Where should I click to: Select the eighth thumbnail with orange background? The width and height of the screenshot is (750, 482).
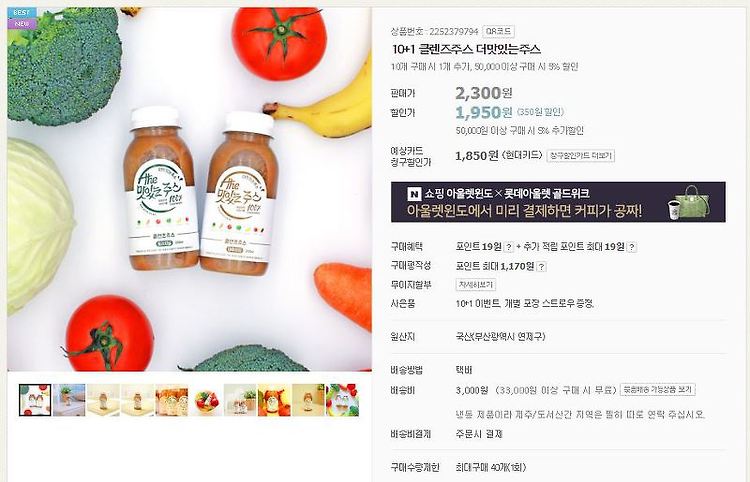pos(274,400)
